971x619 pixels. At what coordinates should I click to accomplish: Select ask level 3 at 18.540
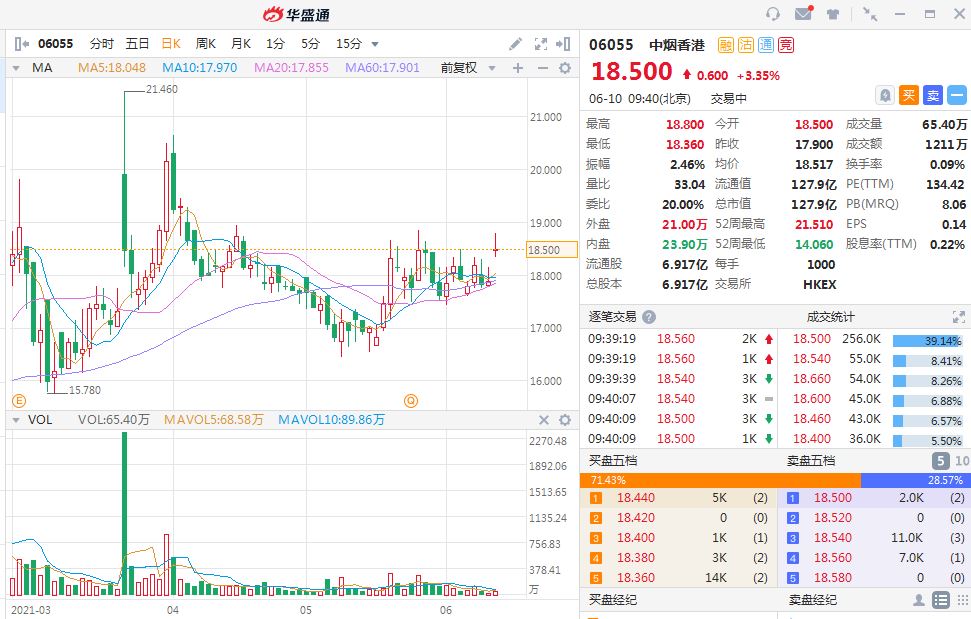(876, 538)
